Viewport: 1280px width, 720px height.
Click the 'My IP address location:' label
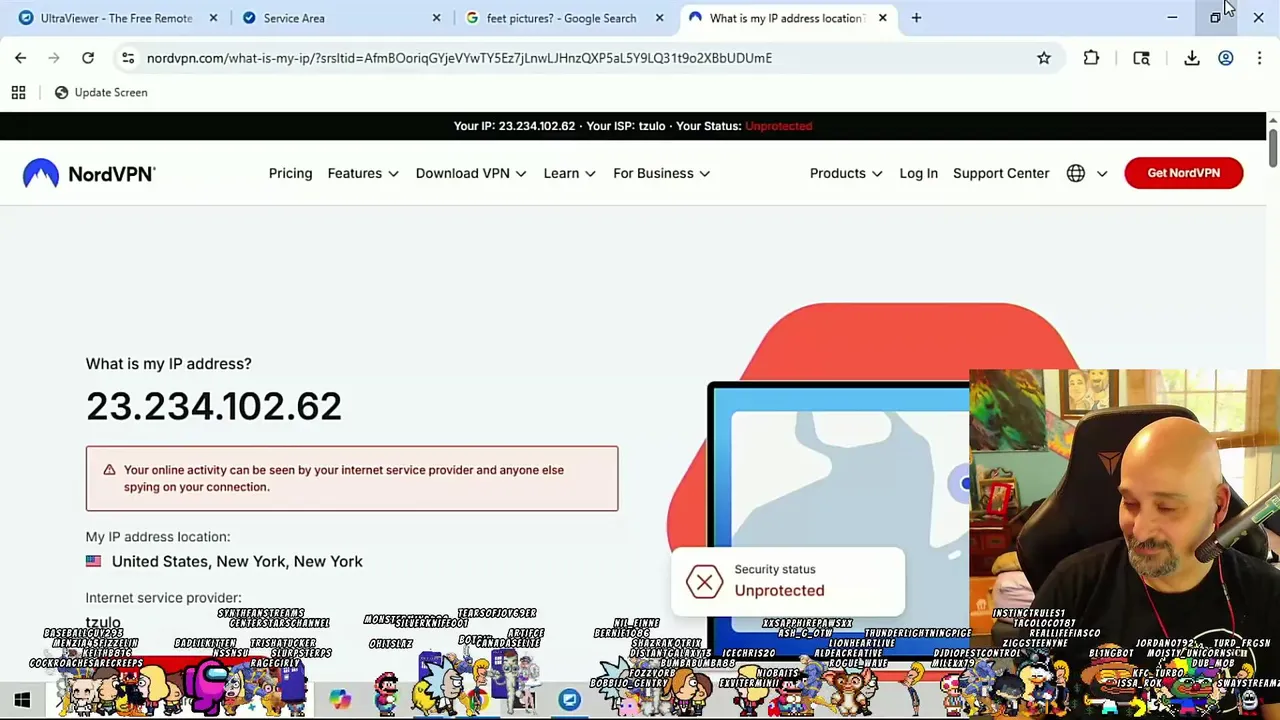[x=158, y=537]
